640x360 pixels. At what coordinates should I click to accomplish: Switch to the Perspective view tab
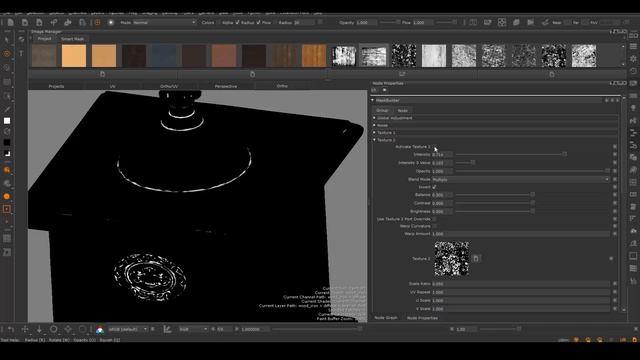pyautogui.click(x=226, y=86)
